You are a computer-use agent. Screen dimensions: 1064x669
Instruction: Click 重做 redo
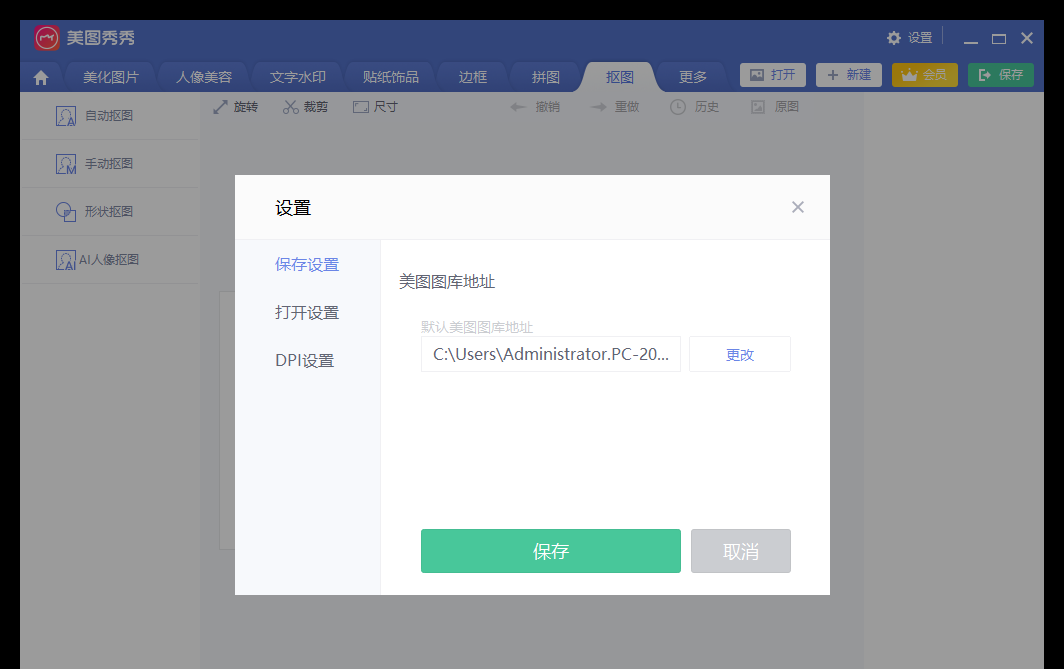[615, 107]
